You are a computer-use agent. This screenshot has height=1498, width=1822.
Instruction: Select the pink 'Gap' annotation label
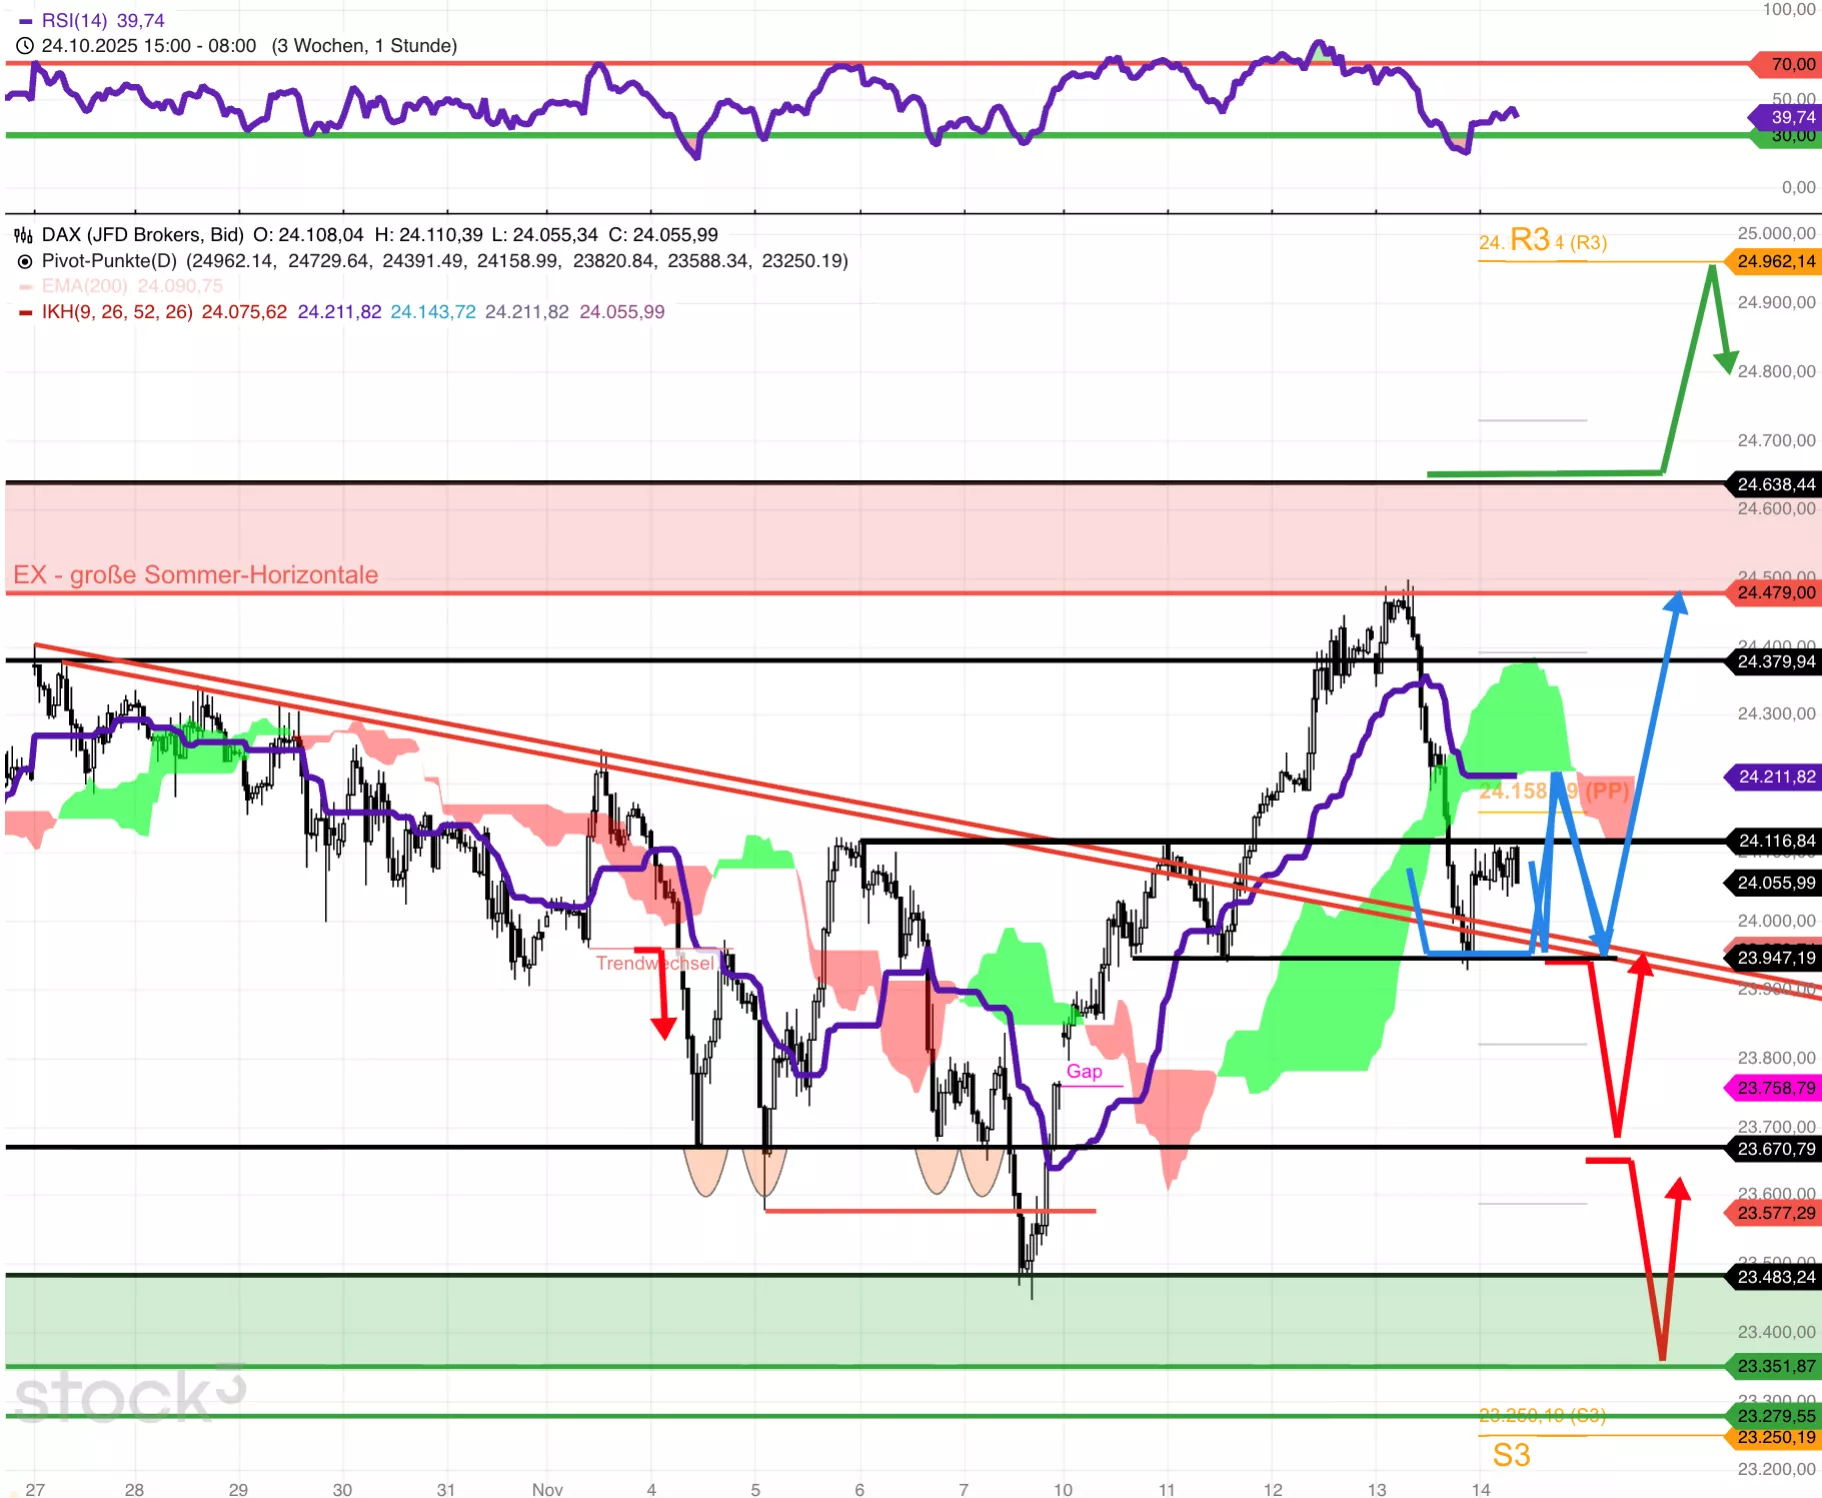[x=1084, y=1071]
